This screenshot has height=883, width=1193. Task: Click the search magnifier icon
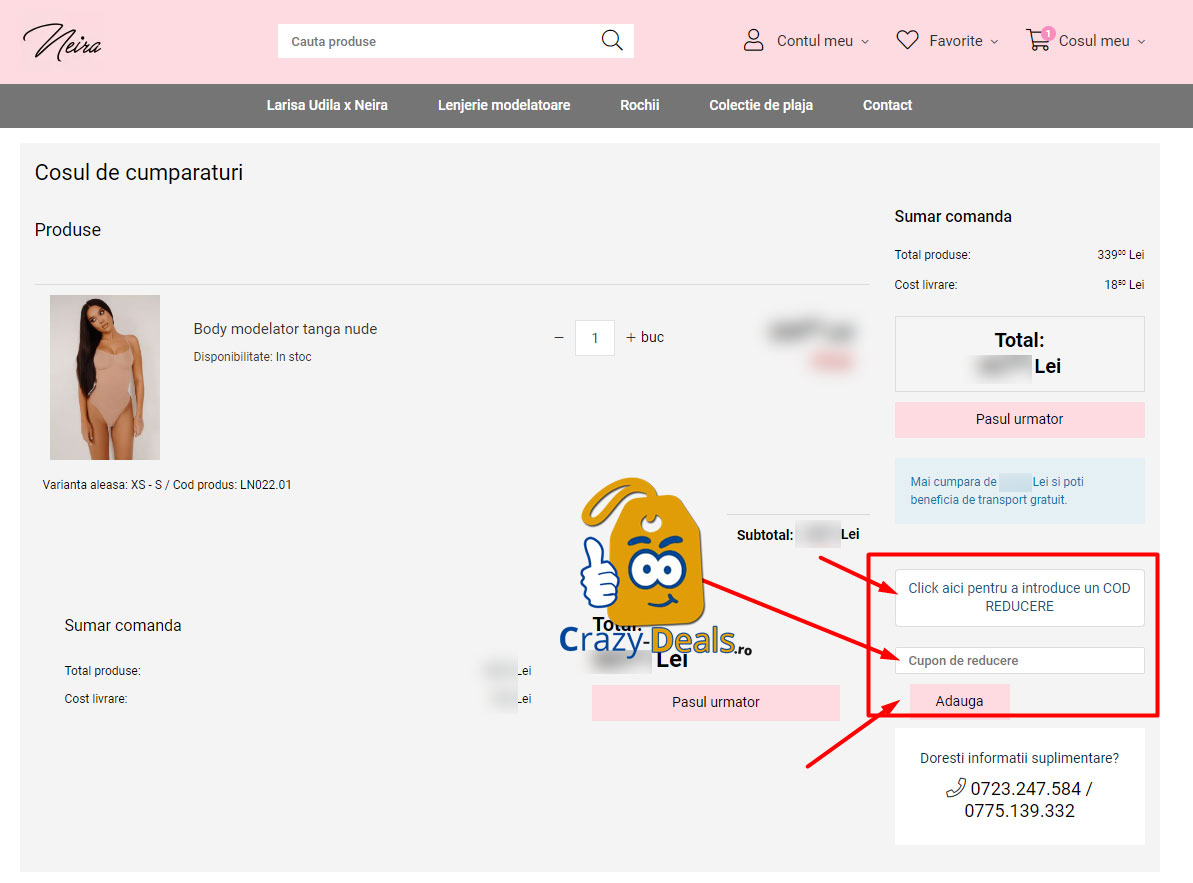click(611, 41)
